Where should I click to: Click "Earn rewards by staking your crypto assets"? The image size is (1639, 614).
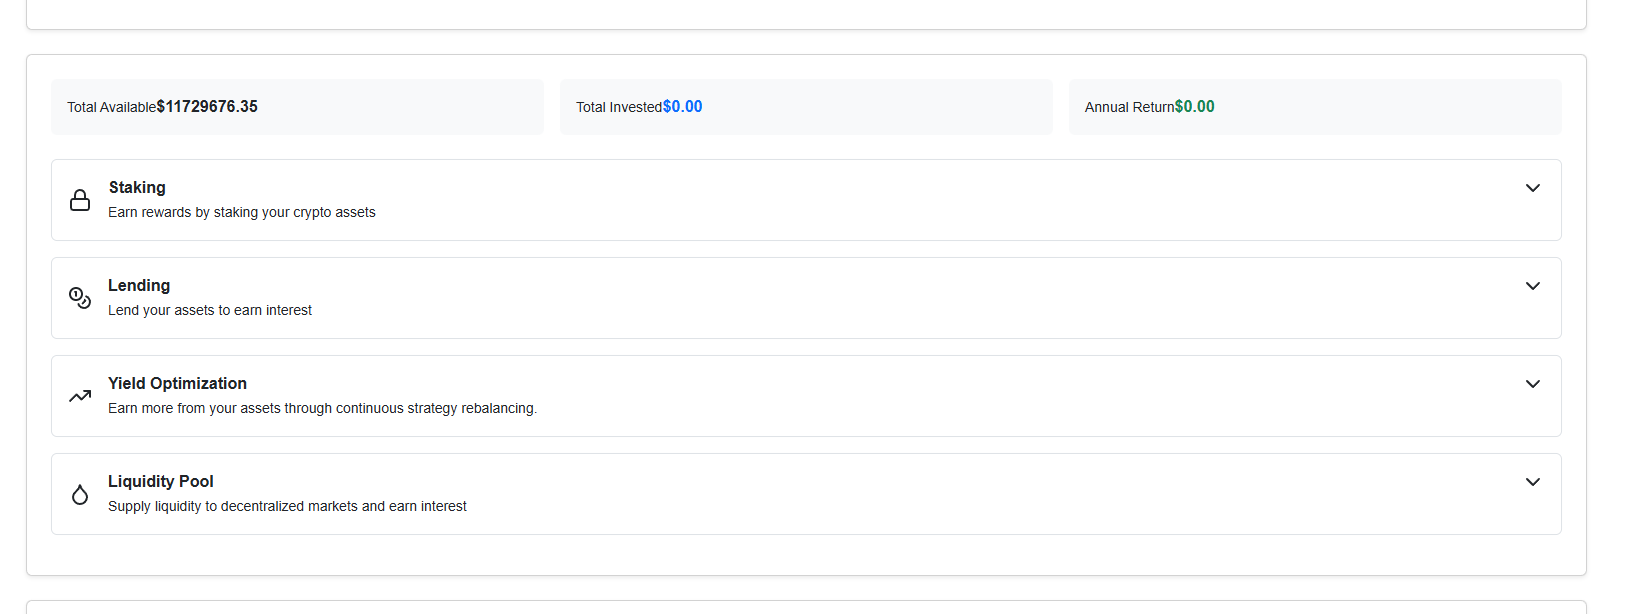[x=242, y=212]
